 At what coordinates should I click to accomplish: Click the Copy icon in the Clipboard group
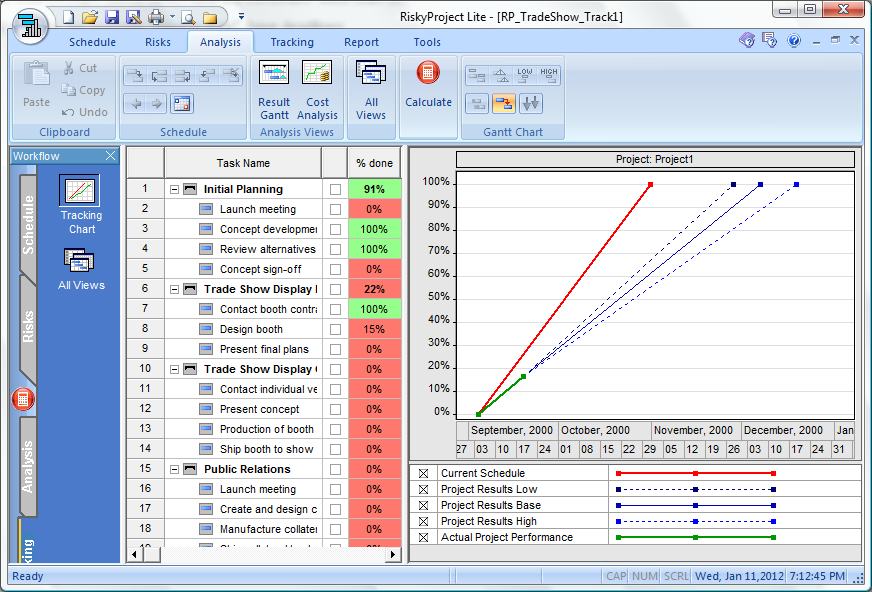pos(84,90)
